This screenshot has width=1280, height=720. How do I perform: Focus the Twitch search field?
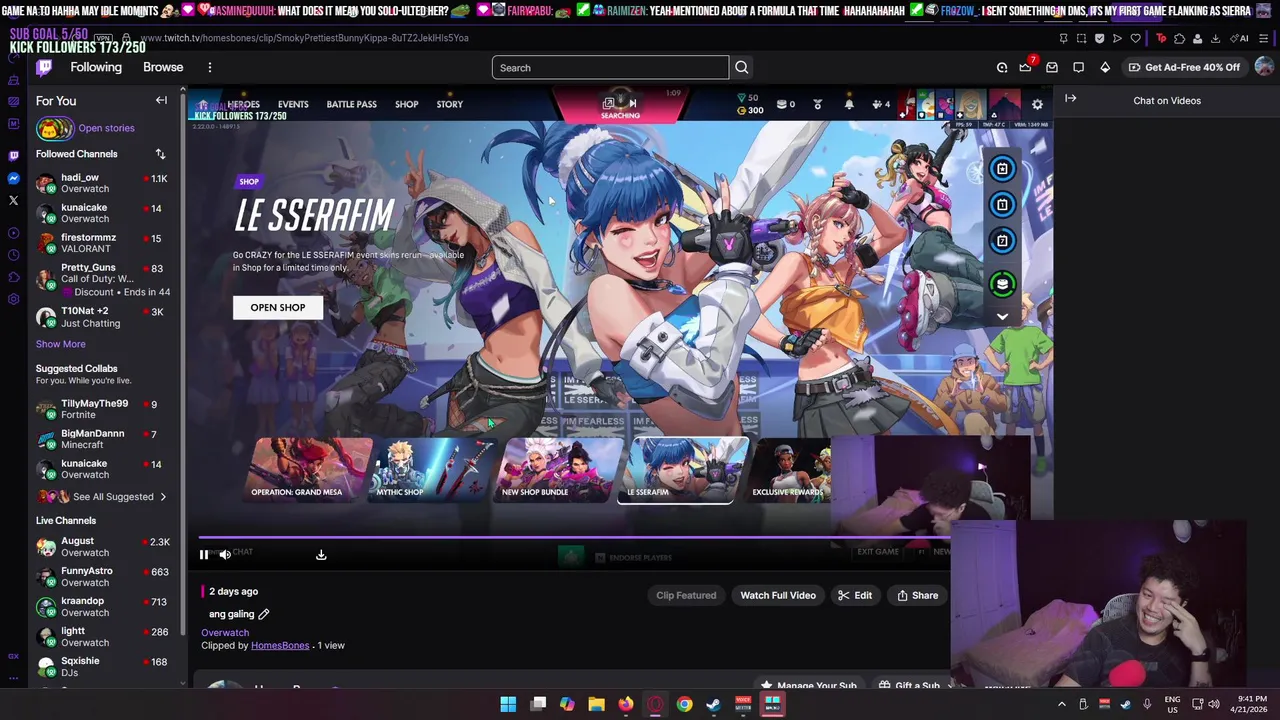[610, 67]
